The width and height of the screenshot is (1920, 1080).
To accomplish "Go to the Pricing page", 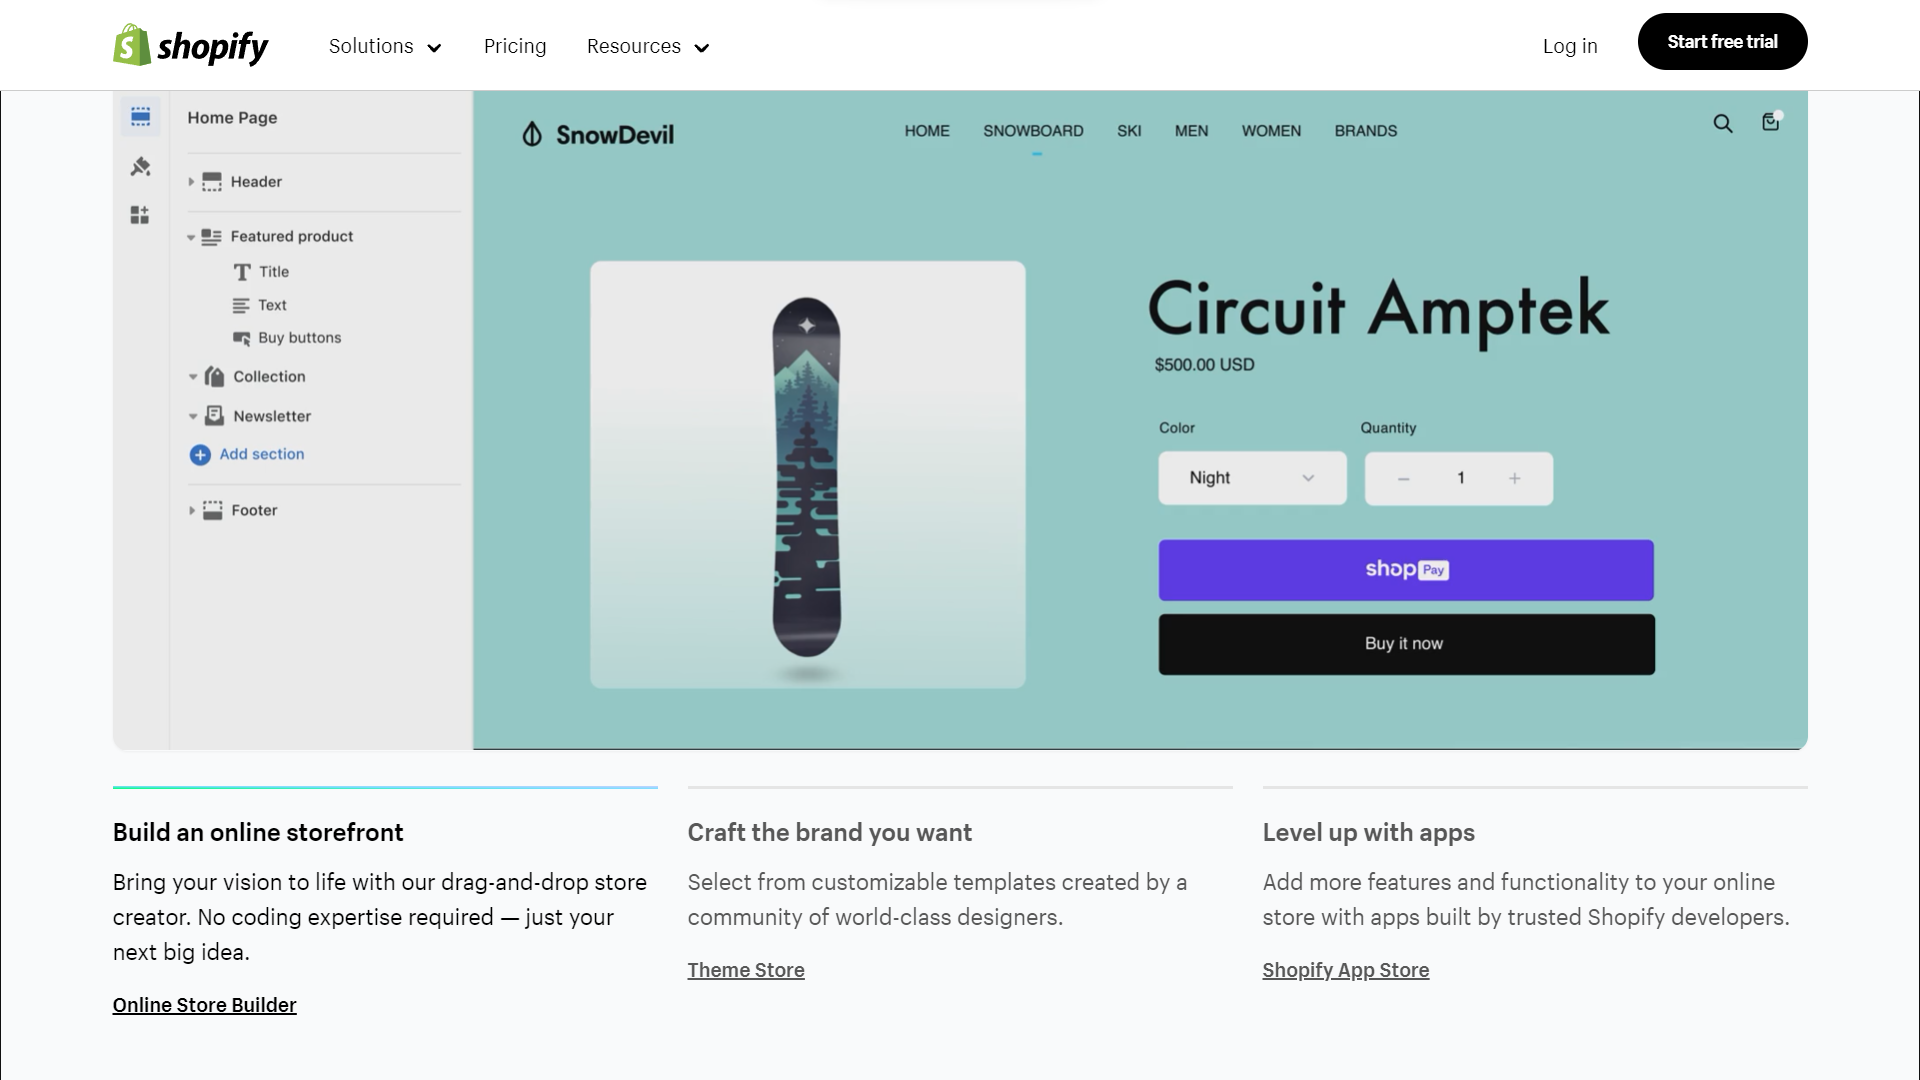I will 515,46.
